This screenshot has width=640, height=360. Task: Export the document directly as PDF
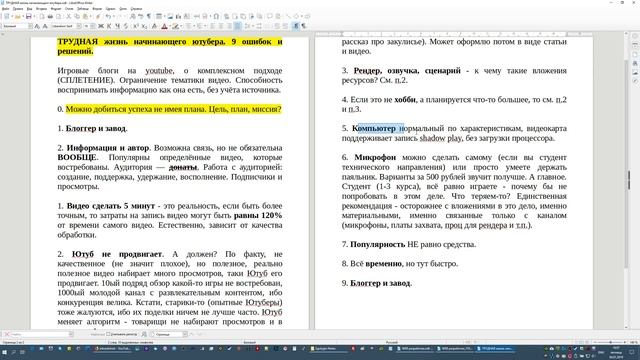point(42,16)
